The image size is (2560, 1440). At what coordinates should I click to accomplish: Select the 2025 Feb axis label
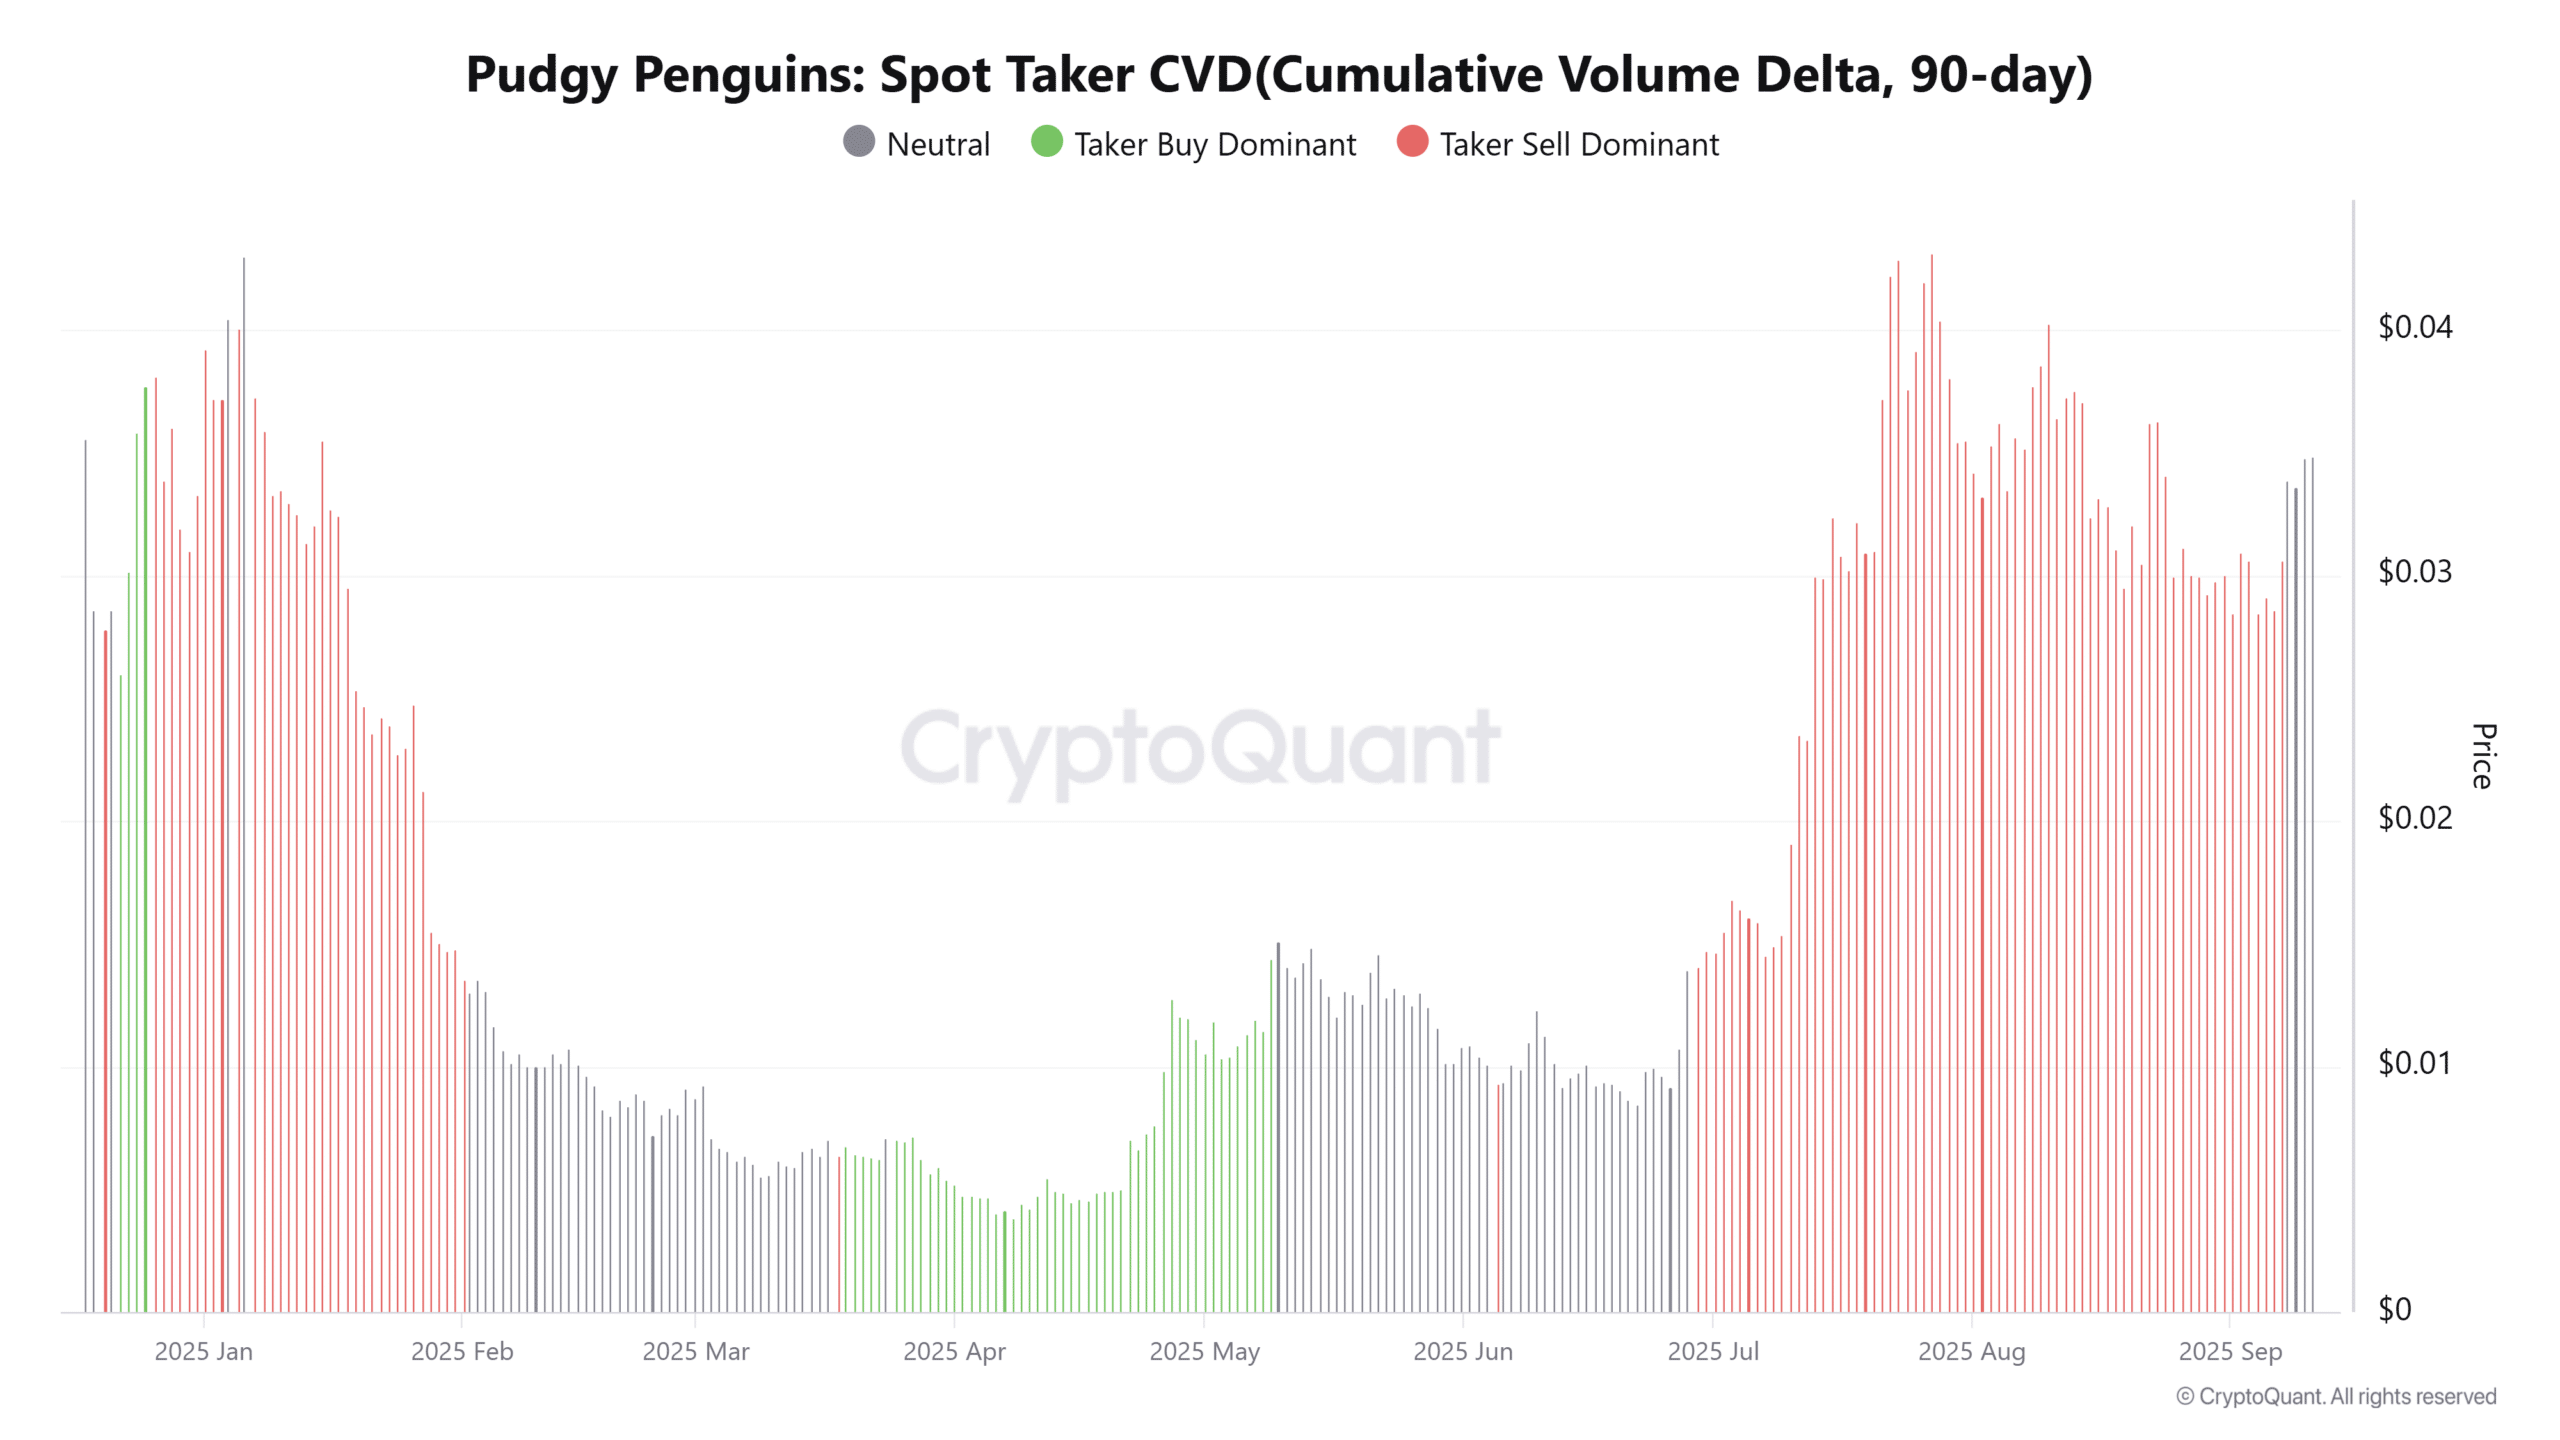click(x=462, y=1351)
